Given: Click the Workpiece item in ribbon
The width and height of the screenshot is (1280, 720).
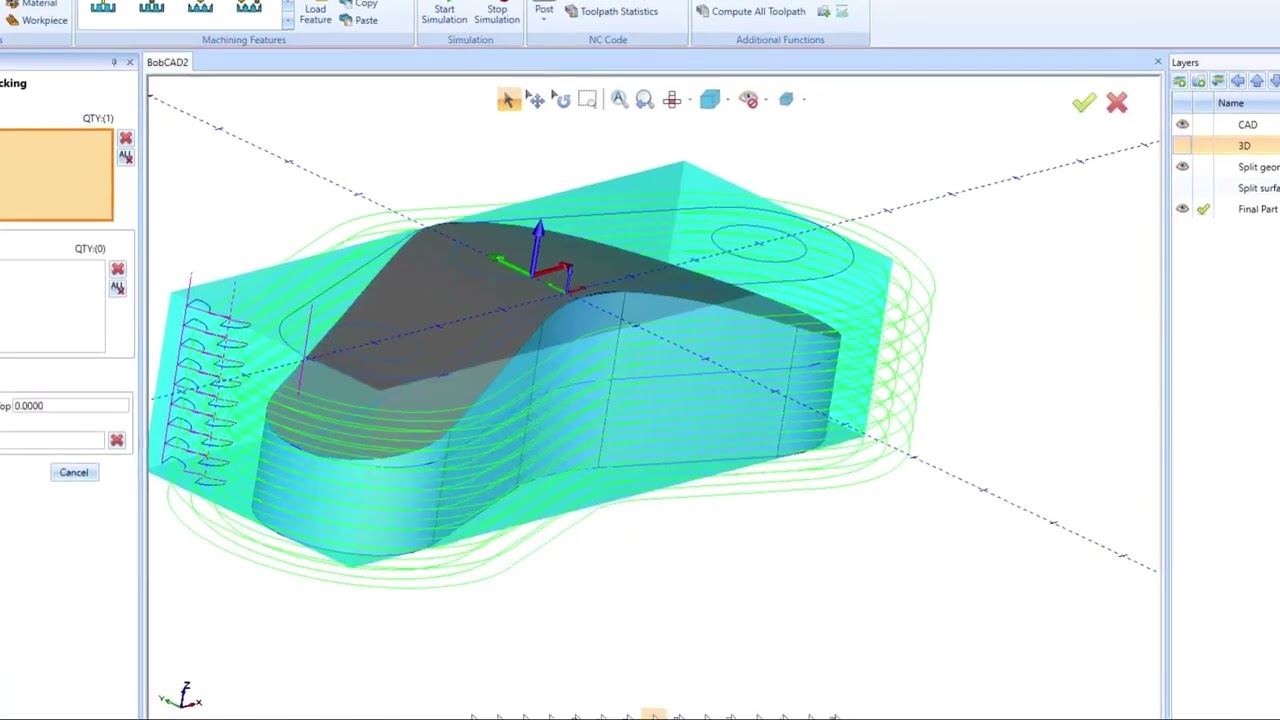Looking at the screenshot, I should click(x=37, y=20).
